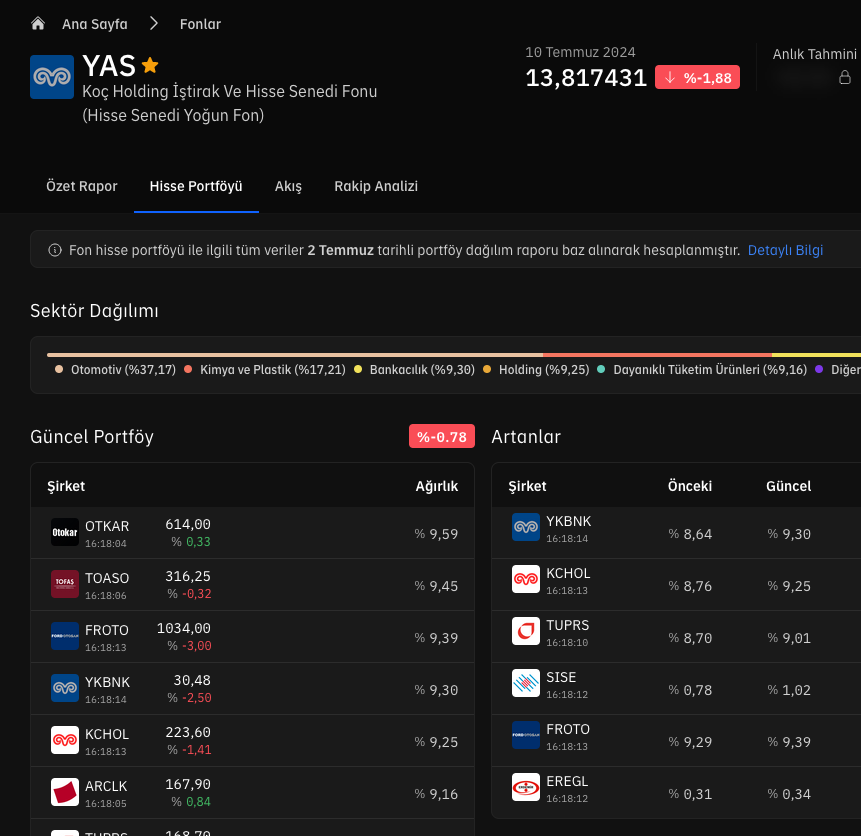Click Yapı Kredi logo in Güncel Portföy
Screen dimensions: 861x836
pos(65,688)
